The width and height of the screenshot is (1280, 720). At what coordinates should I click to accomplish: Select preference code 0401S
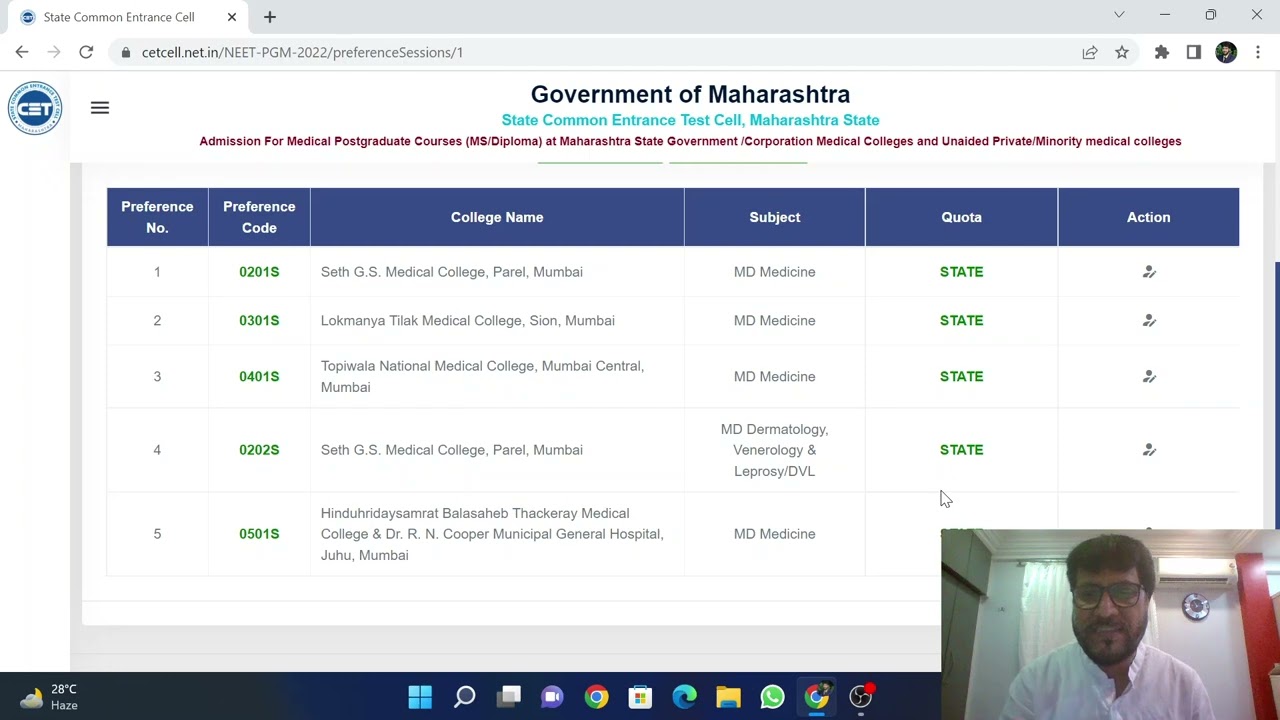[259, 377]
